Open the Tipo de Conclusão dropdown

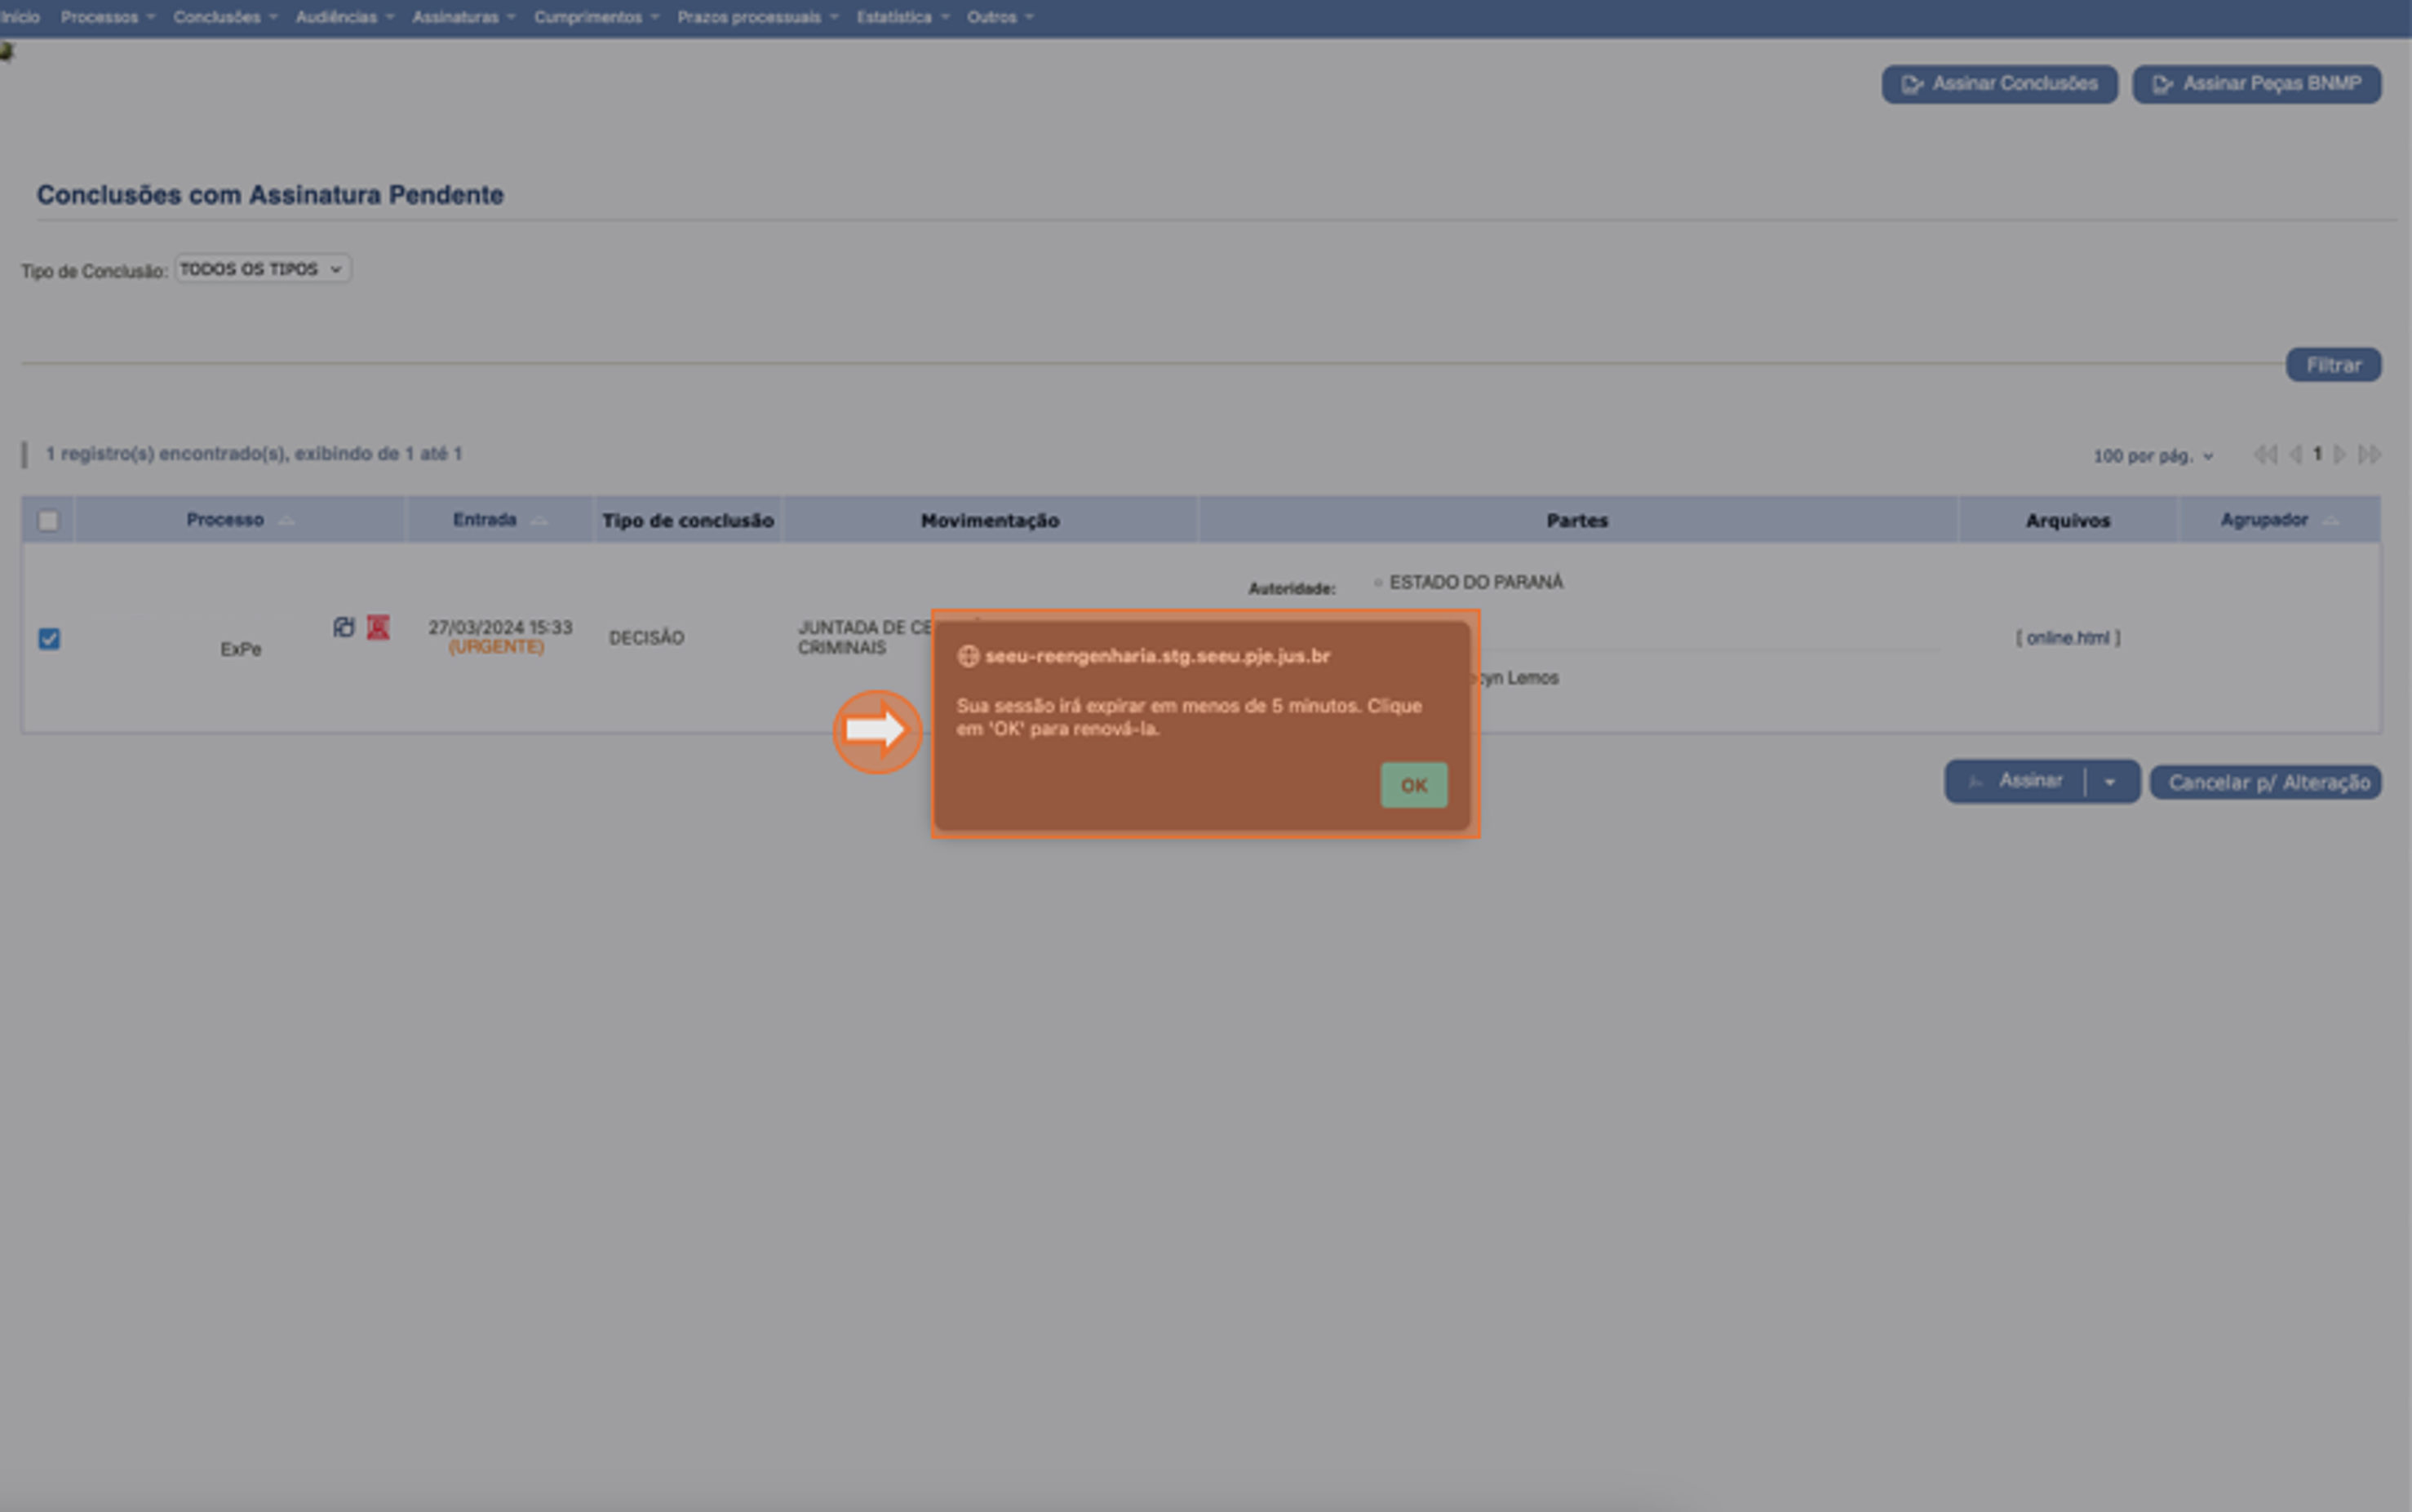262,268
